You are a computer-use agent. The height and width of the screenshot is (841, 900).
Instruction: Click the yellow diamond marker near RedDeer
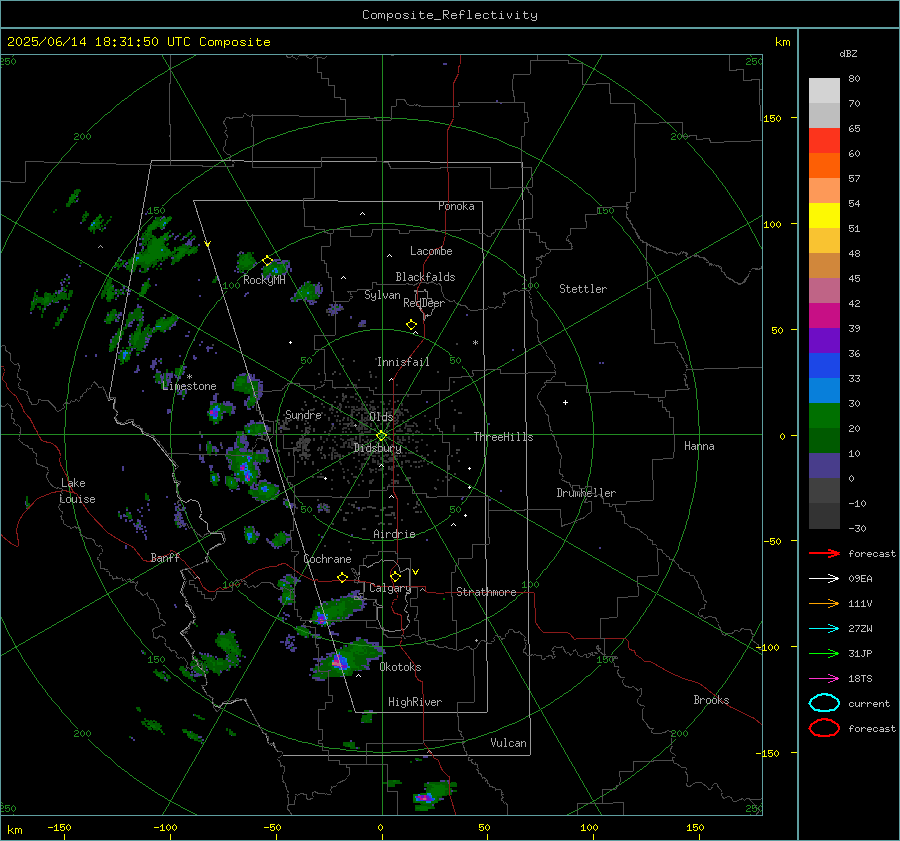[412, 325]
